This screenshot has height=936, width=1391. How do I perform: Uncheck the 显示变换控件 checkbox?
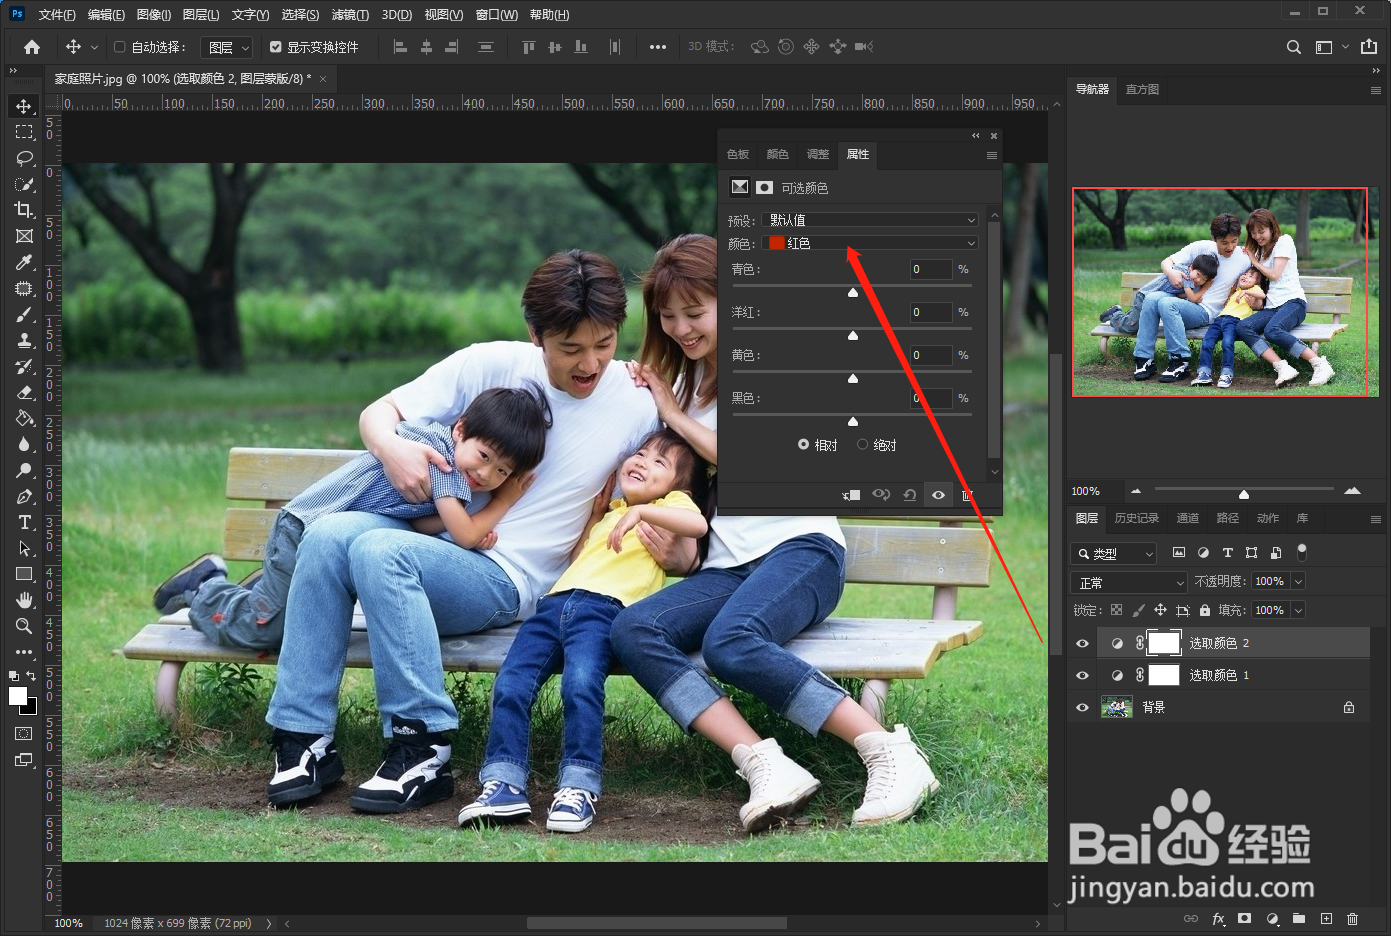tap(276, 47)
